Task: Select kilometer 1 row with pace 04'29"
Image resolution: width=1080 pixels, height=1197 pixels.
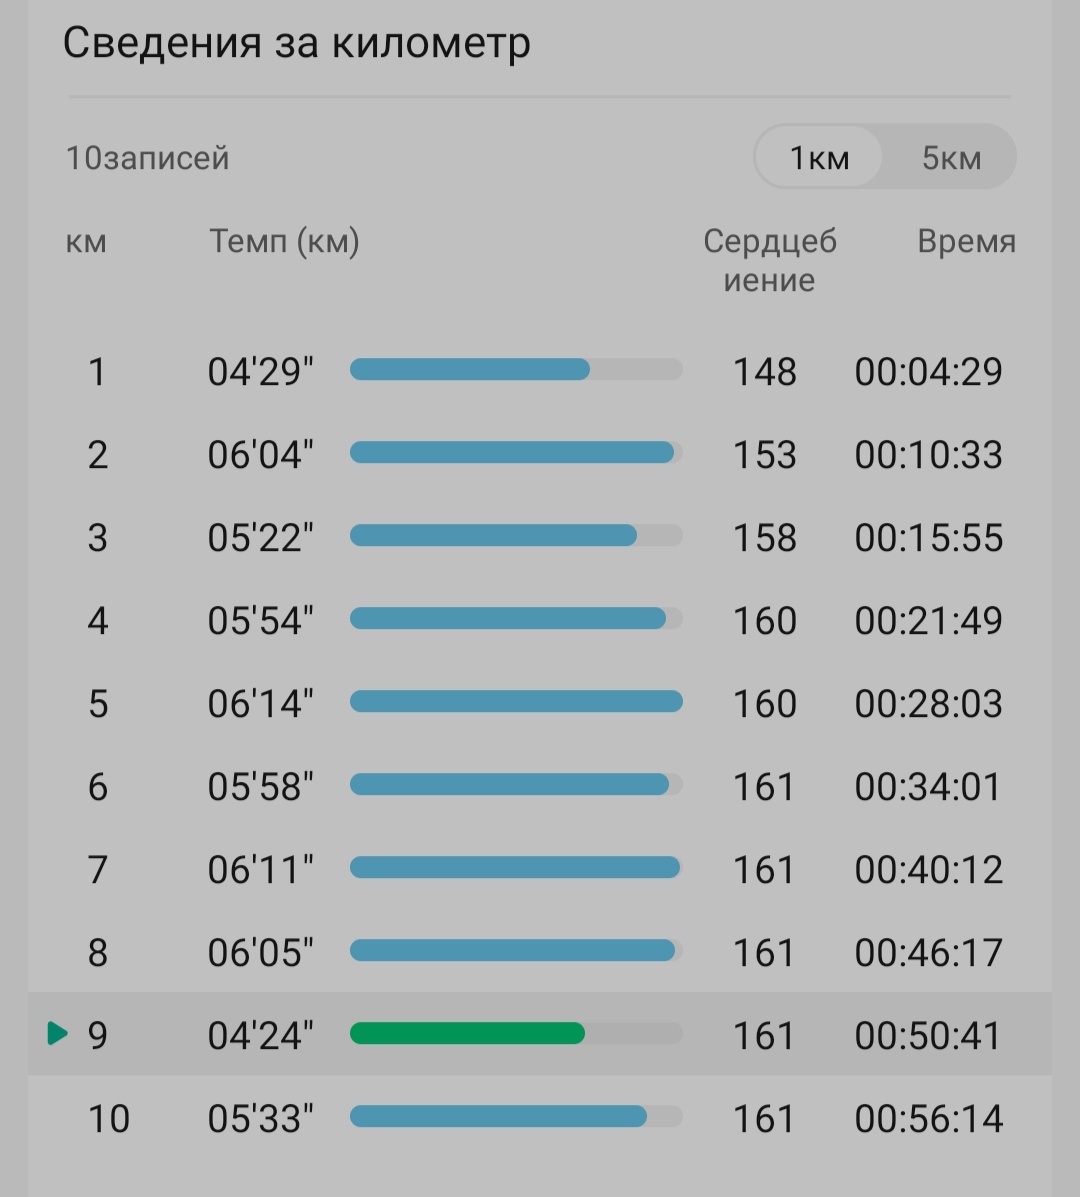Action: tap(540, 371)
